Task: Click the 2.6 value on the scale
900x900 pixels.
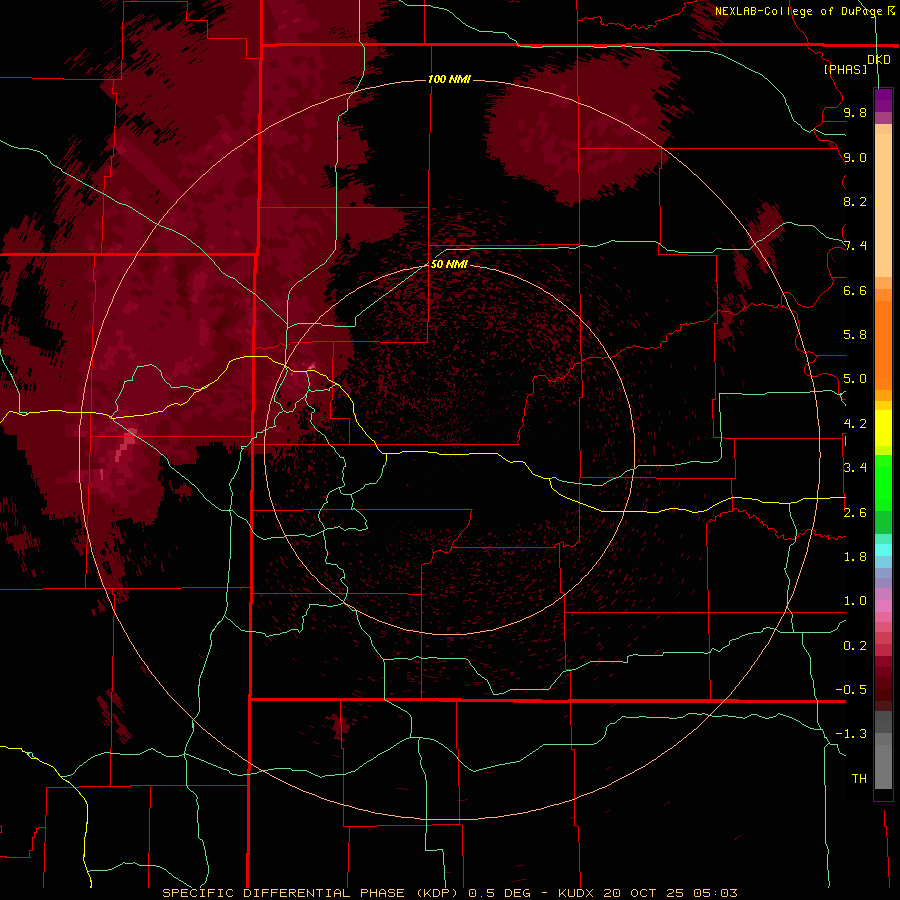Action: [855, 512]
